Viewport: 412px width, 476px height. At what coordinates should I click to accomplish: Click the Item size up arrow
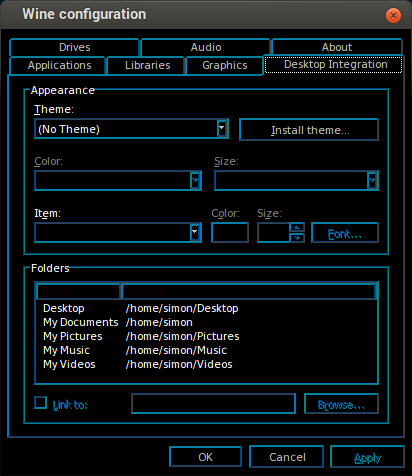[x=297, y=228]
